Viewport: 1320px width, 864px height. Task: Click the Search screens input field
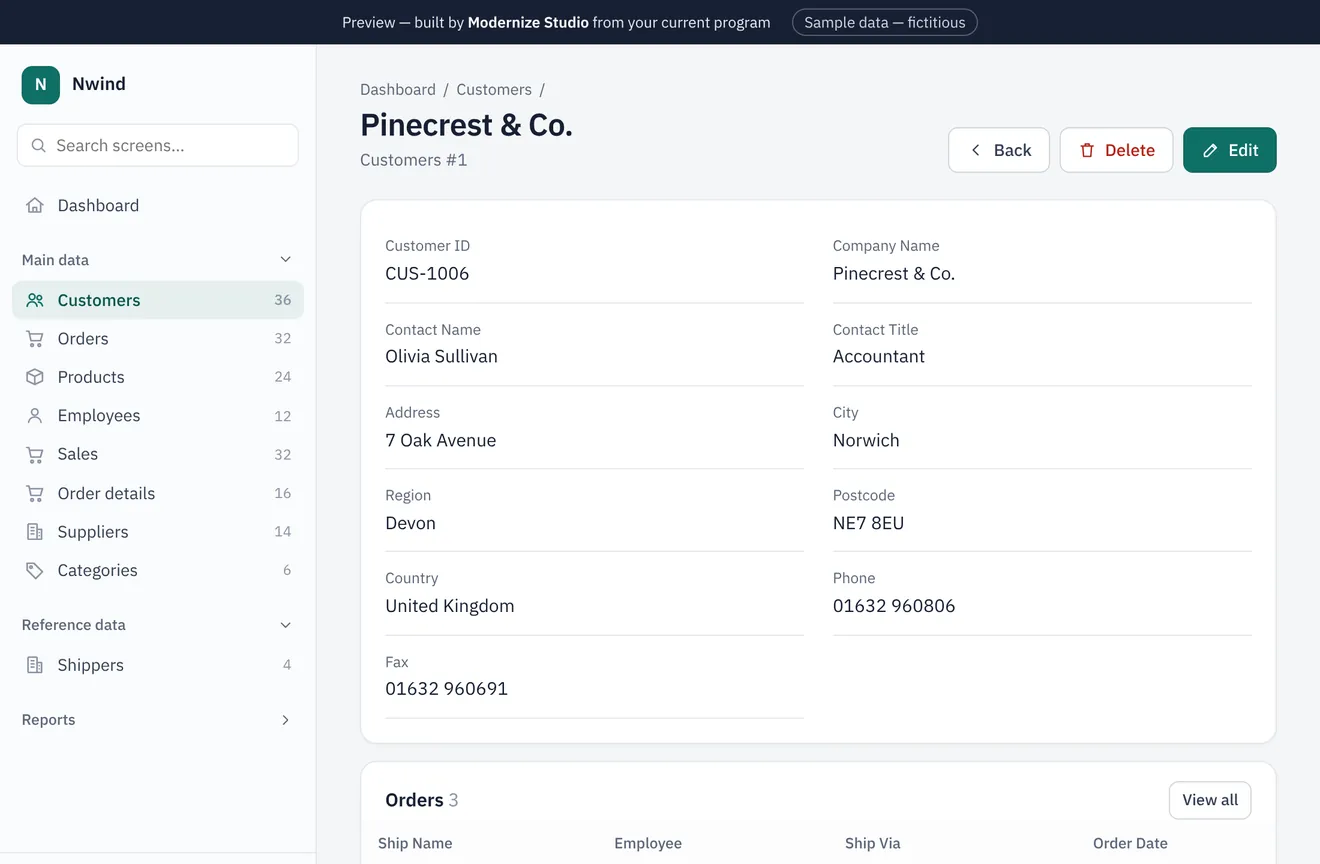[x=158, y=146]
